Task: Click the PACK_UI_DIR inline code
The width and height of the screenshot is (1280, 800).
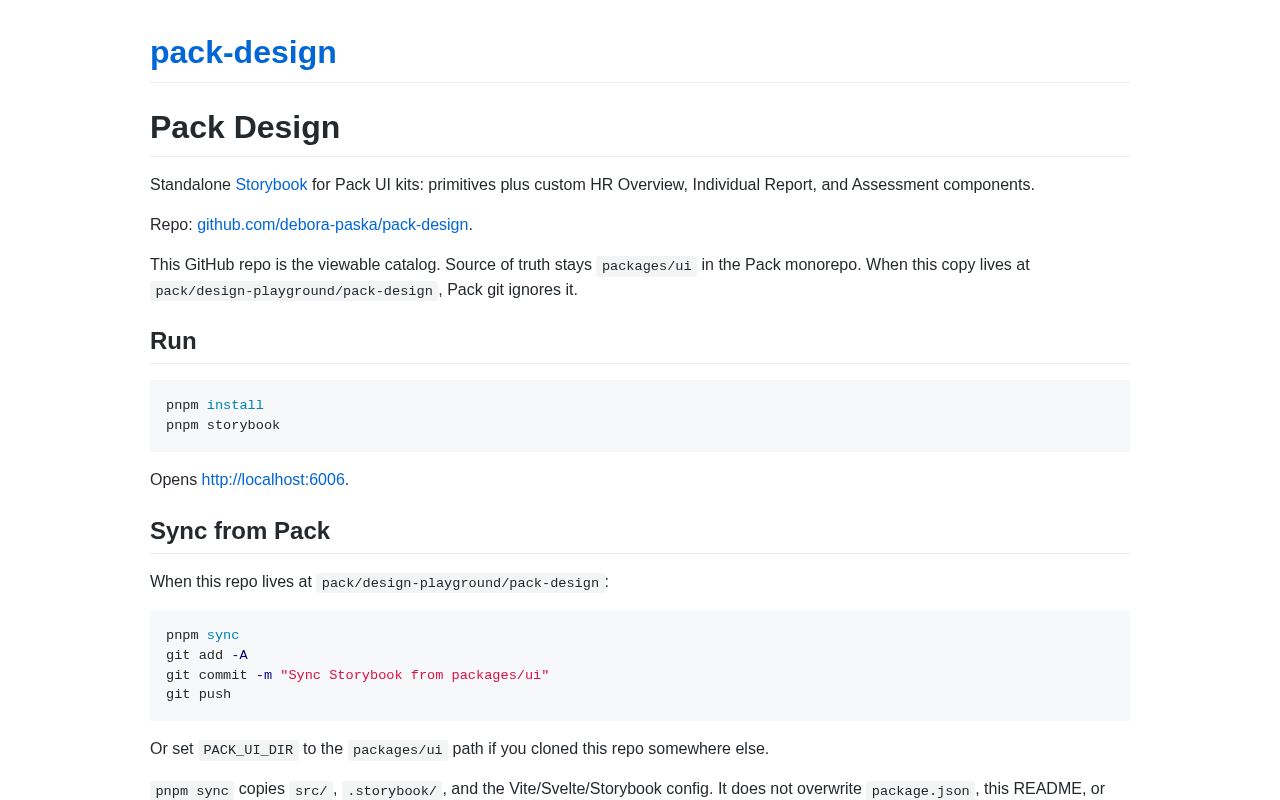Action: (248, 750)
